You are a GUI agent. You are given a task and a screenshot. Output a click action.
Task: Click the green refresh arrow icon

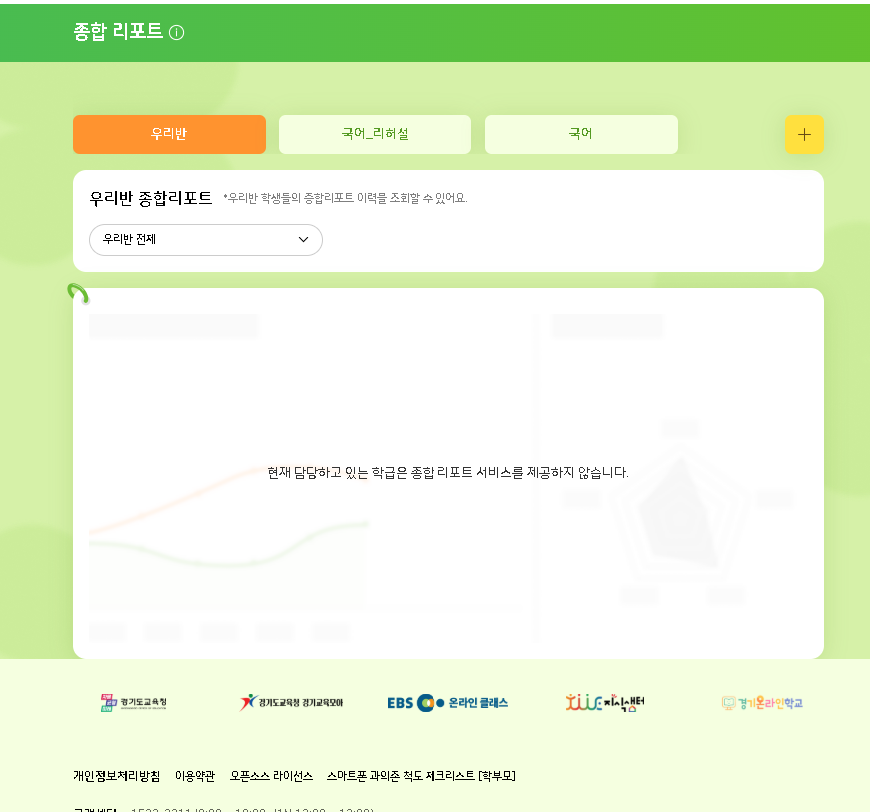(x=78, y=293)
